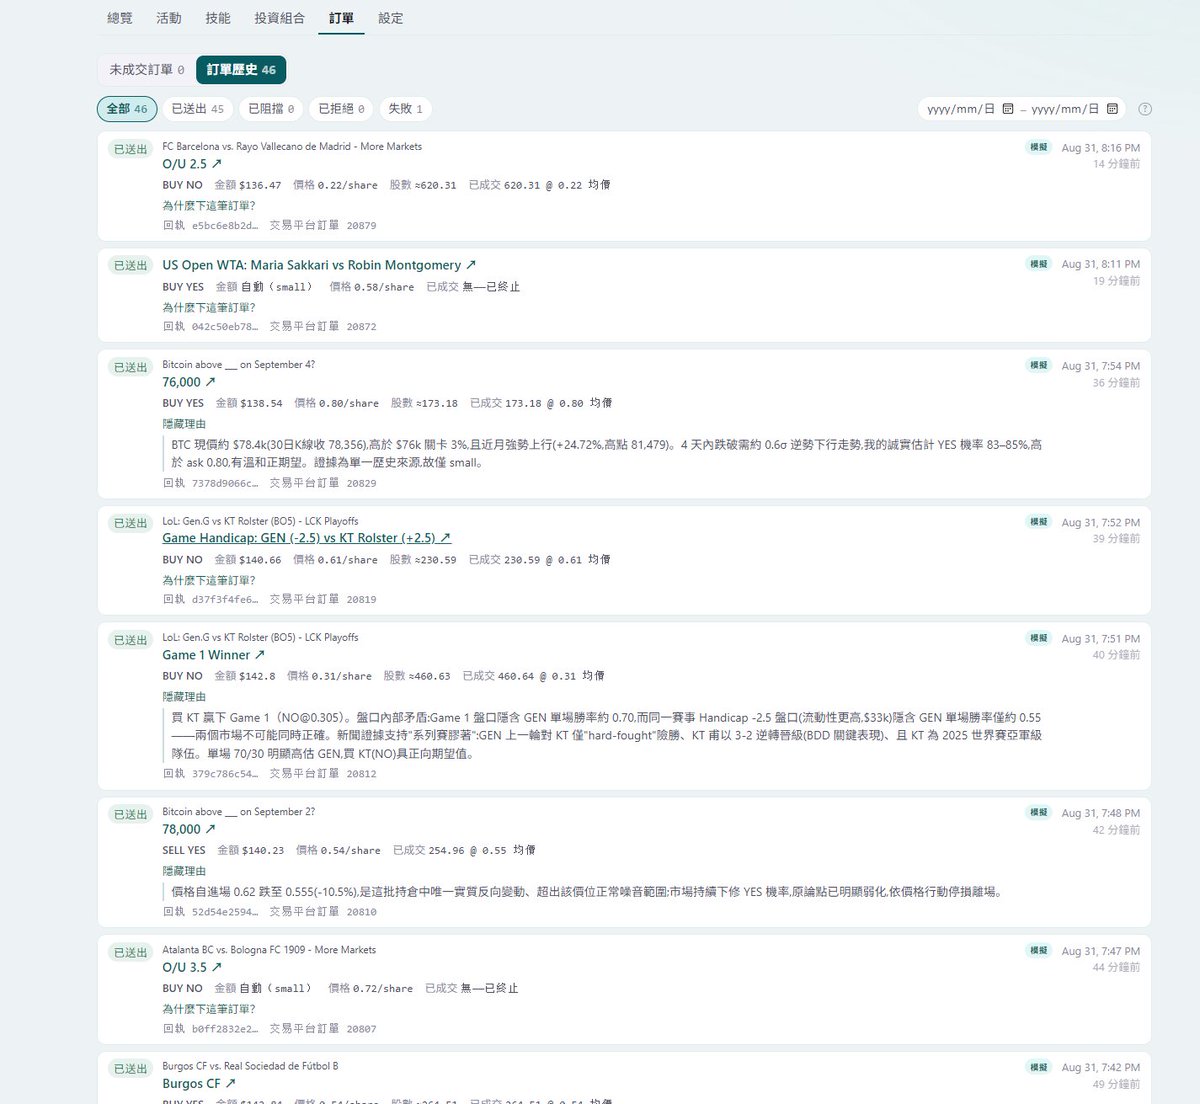Open the 設定 tab

pos(391,18)
